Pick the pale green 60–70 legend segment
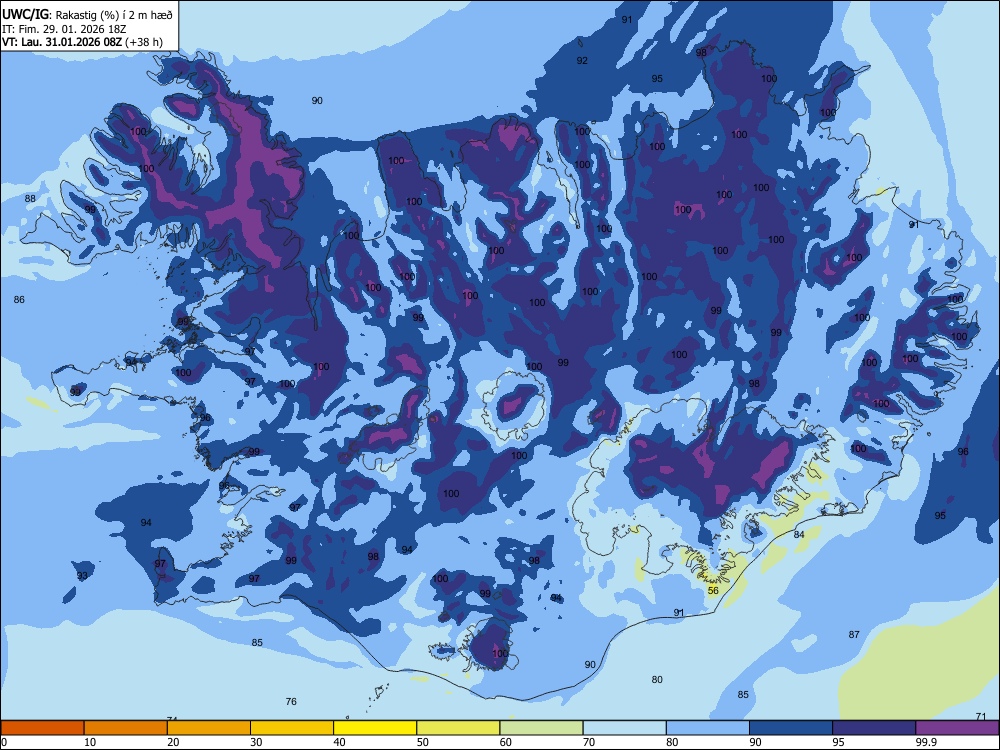The width and height of the screenshot is (1000, 750). (x=541, y=728)
